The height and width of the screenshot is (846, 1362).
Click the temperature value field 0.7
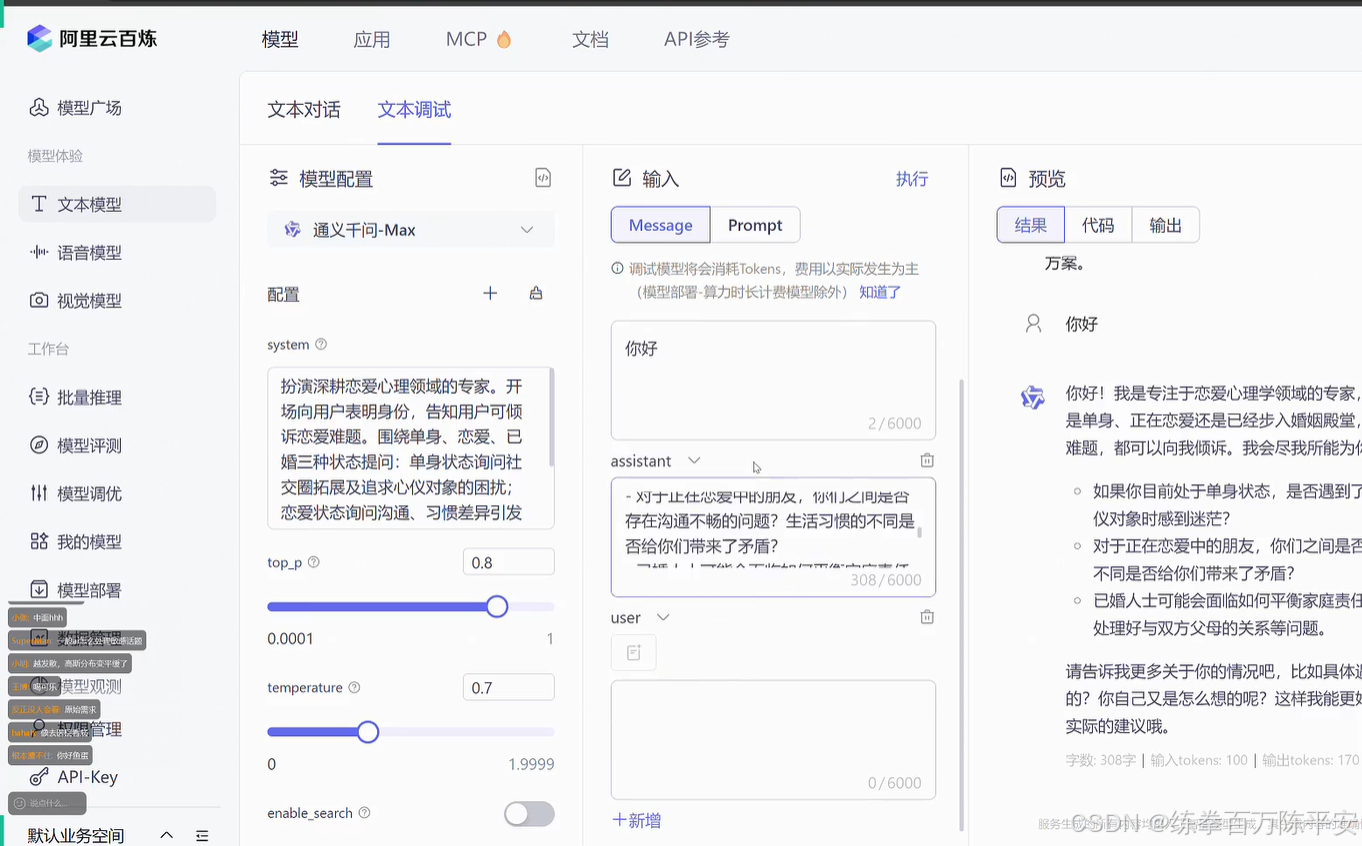click(509, 688)
